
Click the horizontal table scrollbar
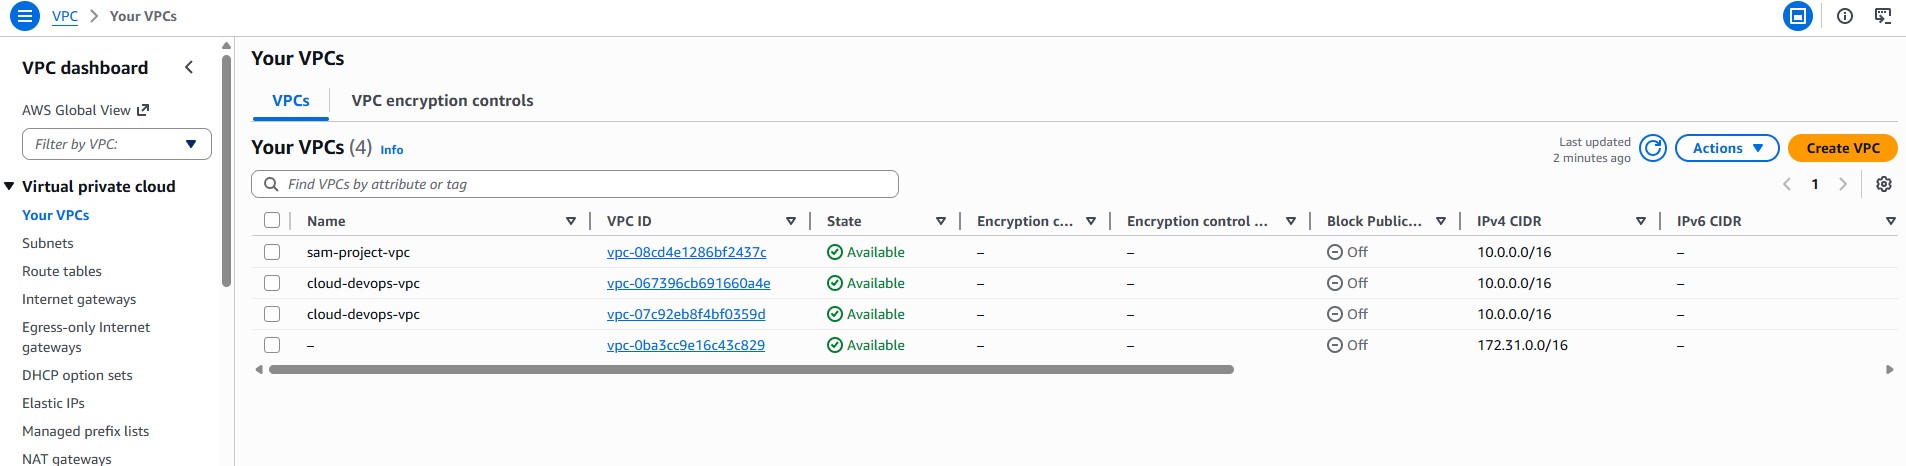[x=751, y=369]
